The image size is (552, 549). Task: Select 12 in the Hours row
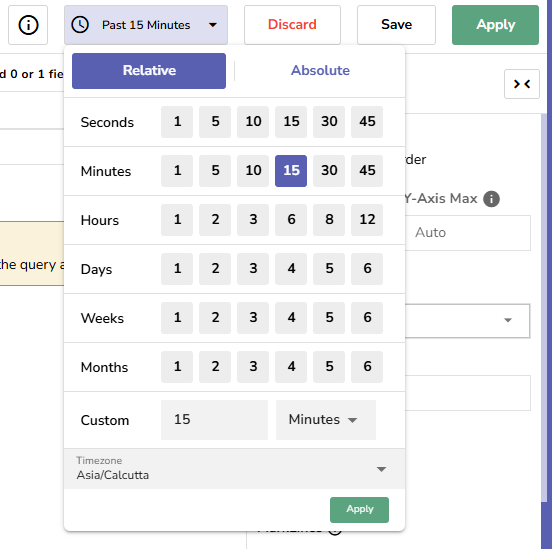click(x=367, y=220)
